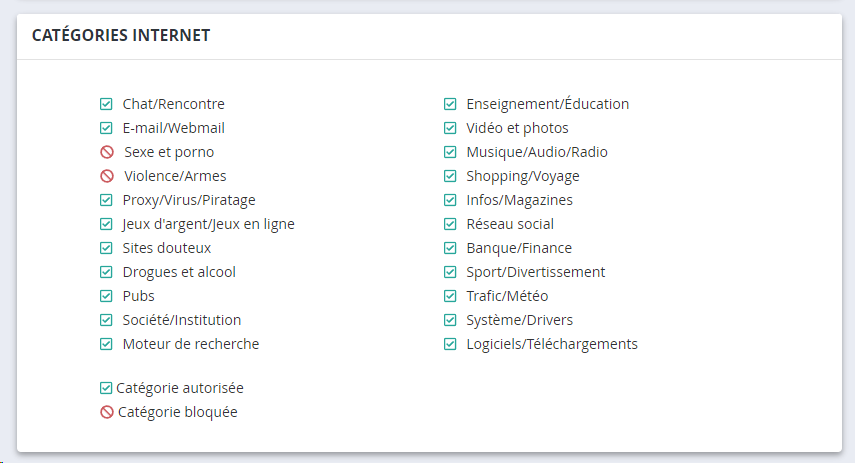Click the Drogues et alcool checkbox
This screenshot has width=855, height=463.
click(x=106, y=272)
